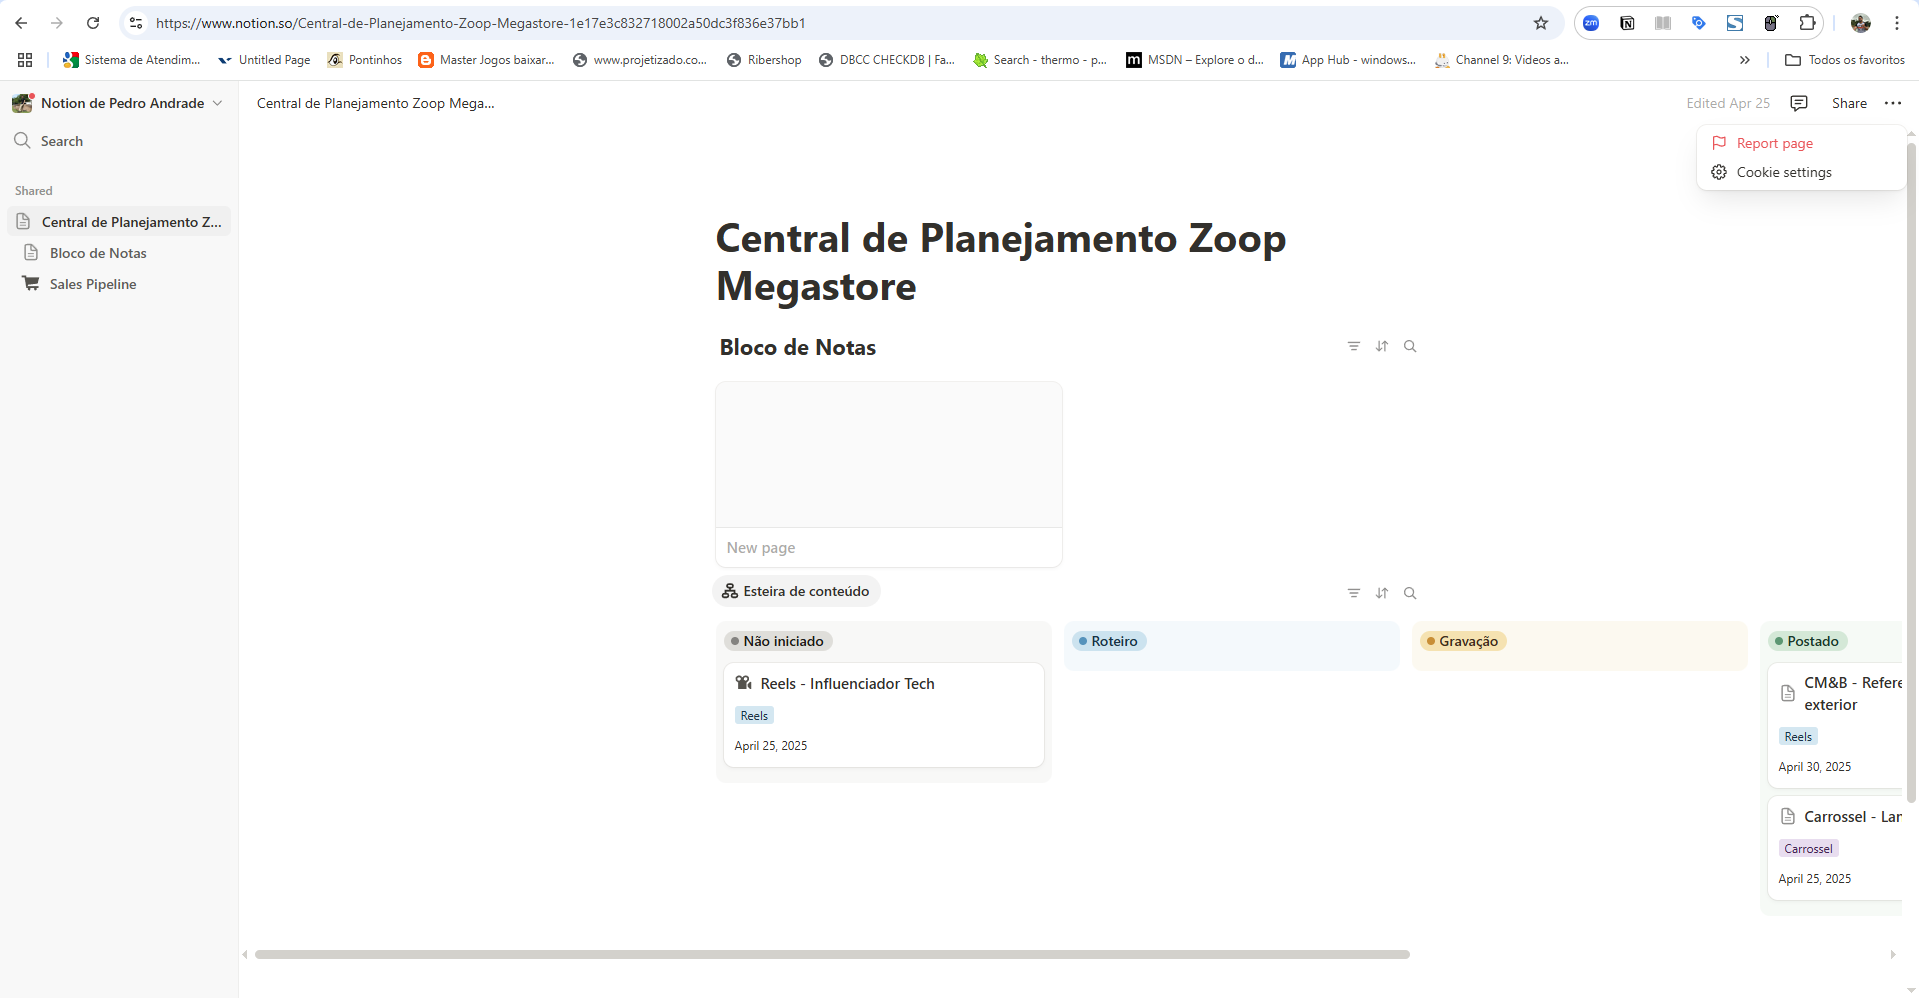Open the Search in Notion sidebar

tap(119, 141)
